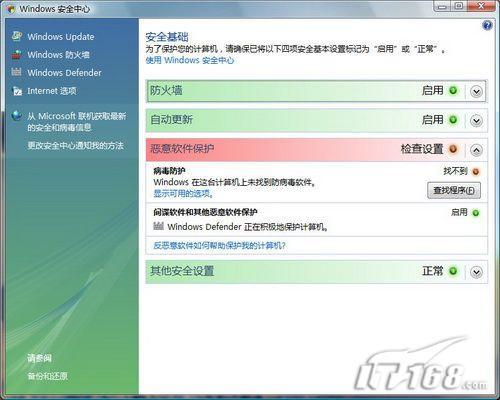Click the red status light on 恶意软件保护 row
Viewport: 500px width, 400px height.
(453, 149)
